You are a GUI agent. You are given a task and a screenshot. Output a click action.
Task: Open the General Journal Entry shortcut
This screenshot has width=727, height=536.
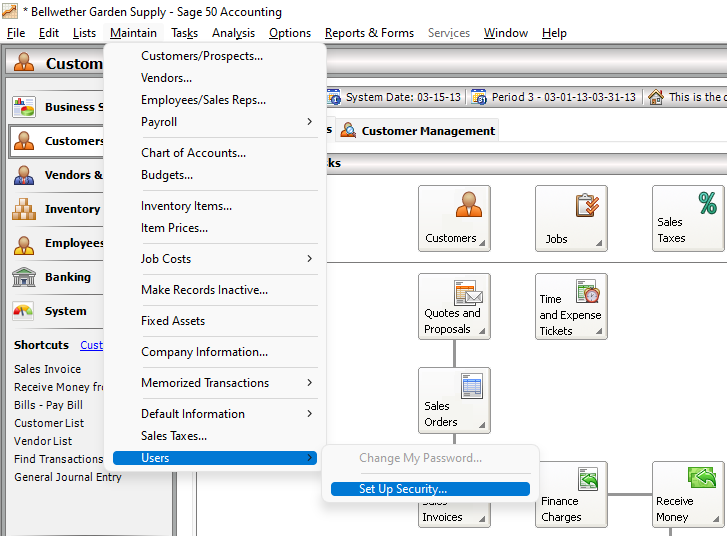click(x=68, y=477)
